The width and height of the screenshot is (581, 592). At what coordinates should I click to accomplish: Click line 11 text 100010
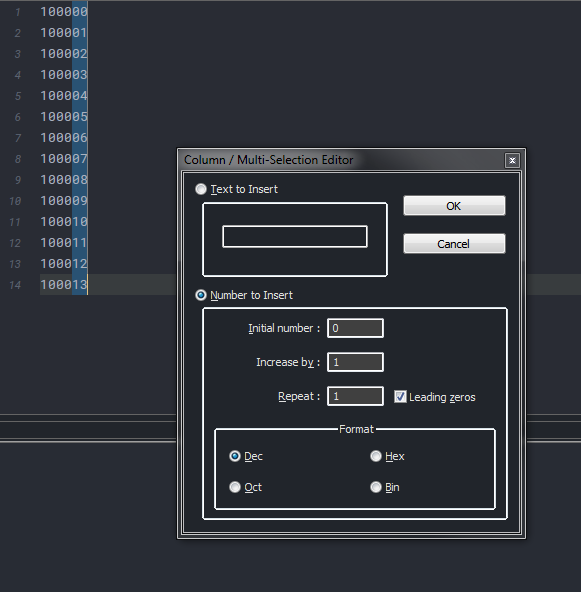(64, 221)
